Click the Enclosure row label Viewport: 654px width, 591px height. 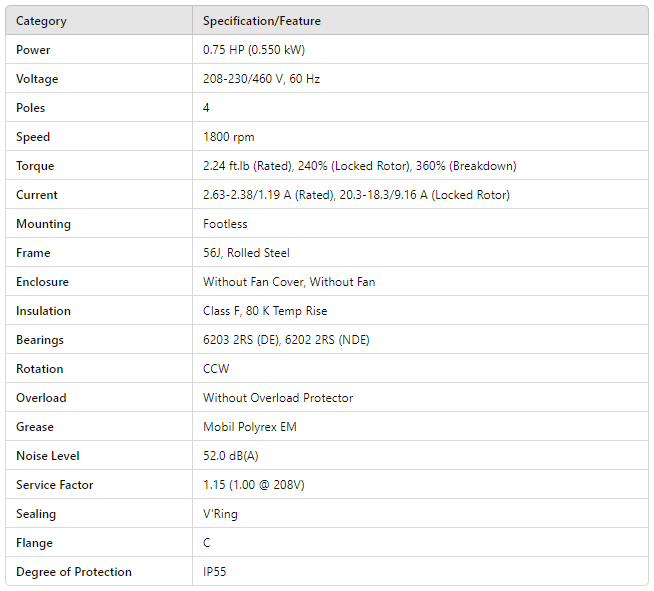[42, 282]
